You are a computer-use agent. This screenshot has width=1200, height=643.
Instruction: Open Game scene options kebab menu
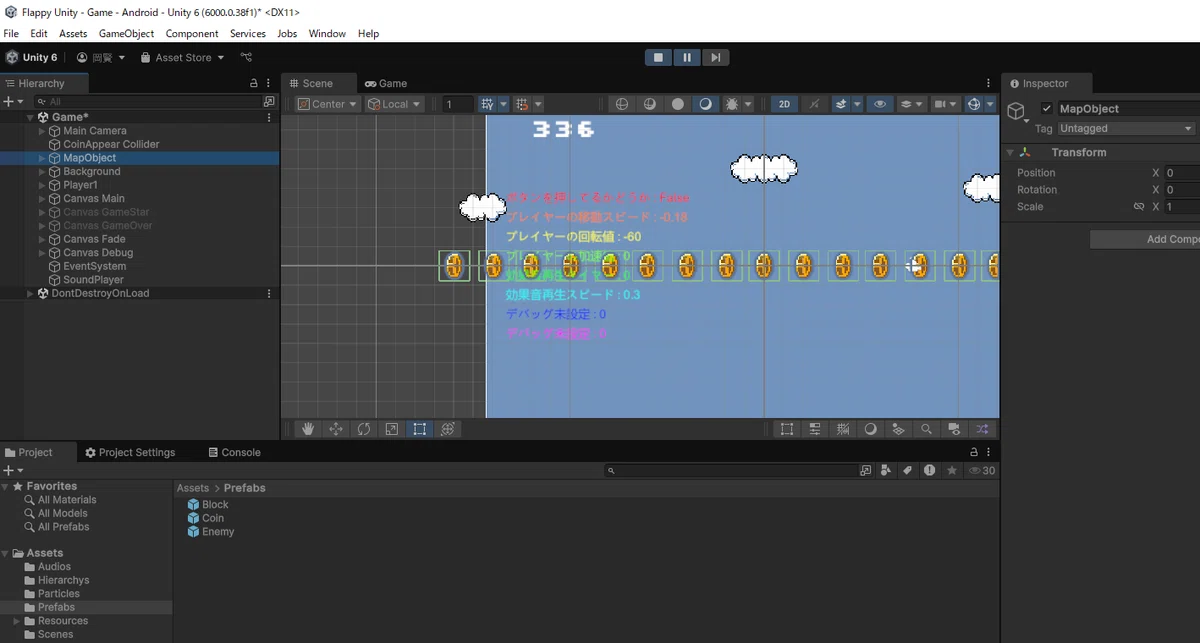coord(269,117)
